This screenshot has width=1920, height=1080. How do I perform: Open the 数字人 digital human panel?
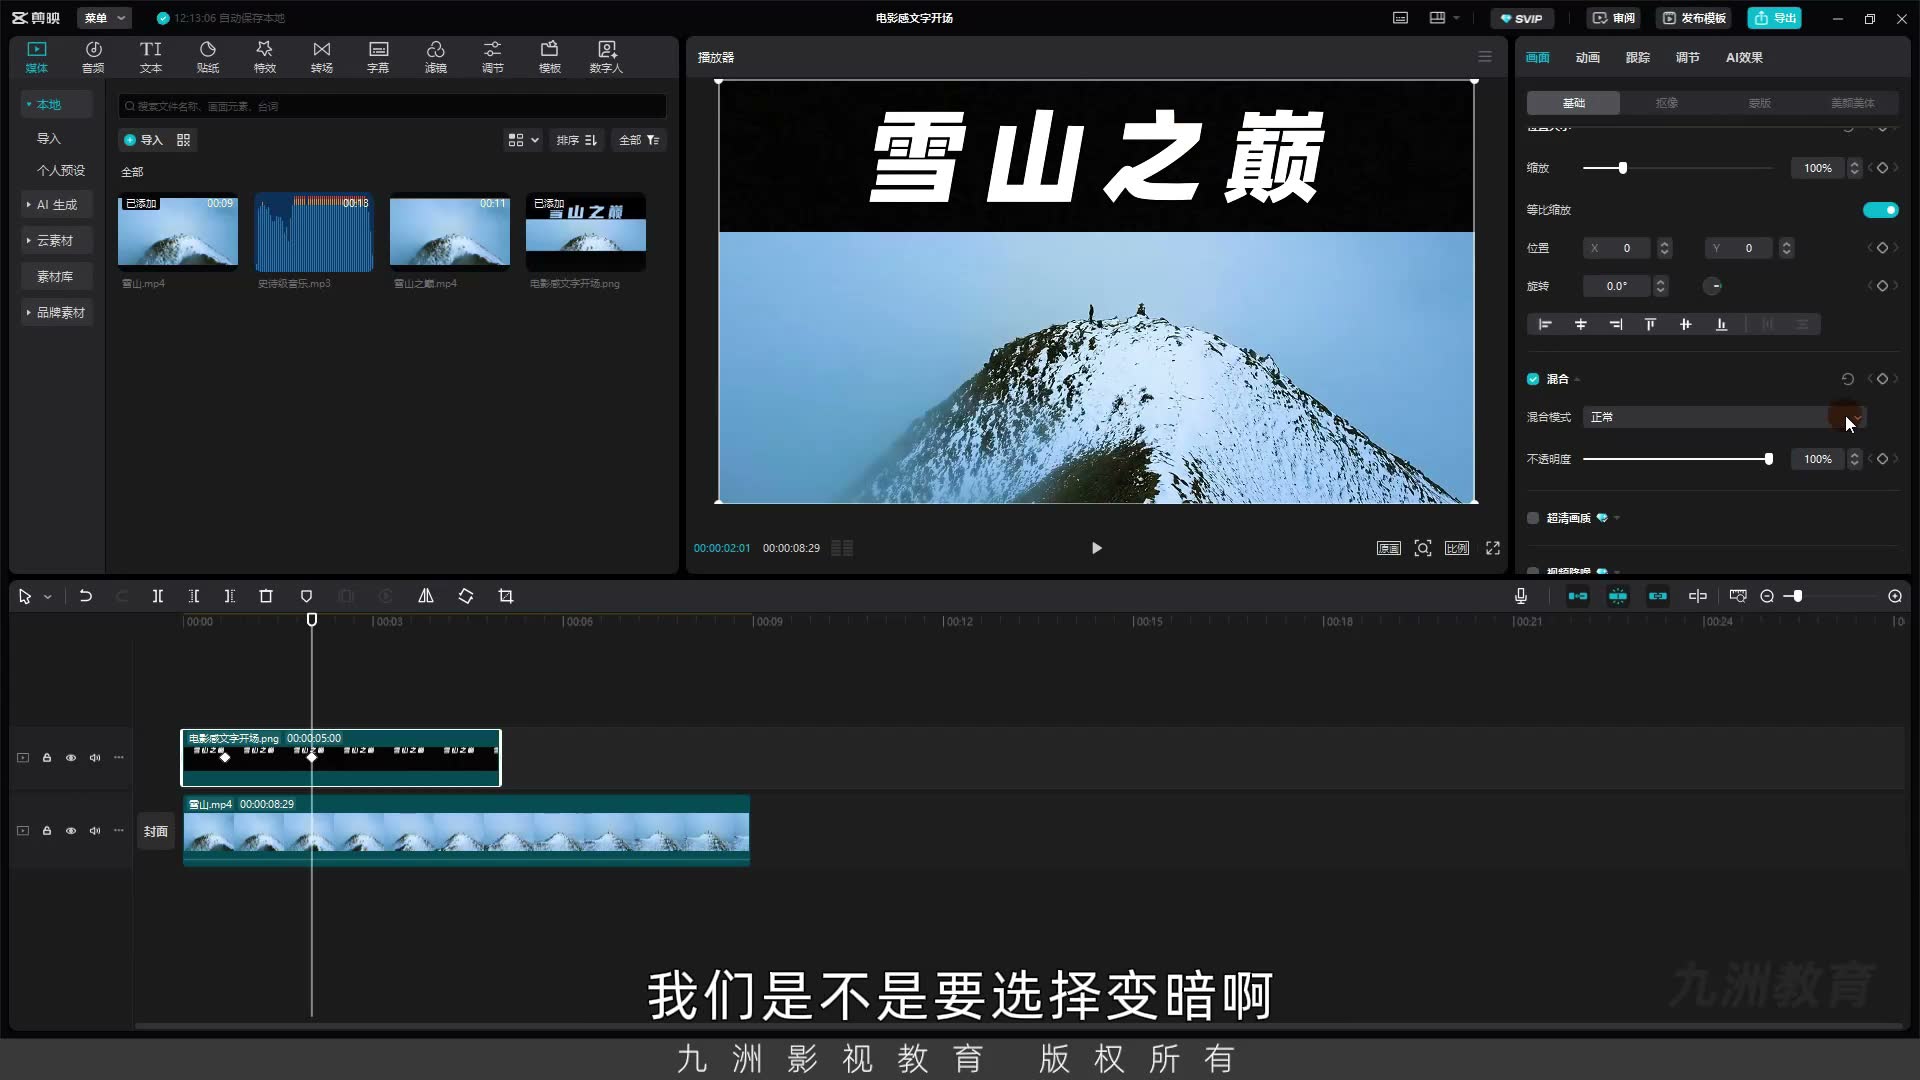click(606, 57)
